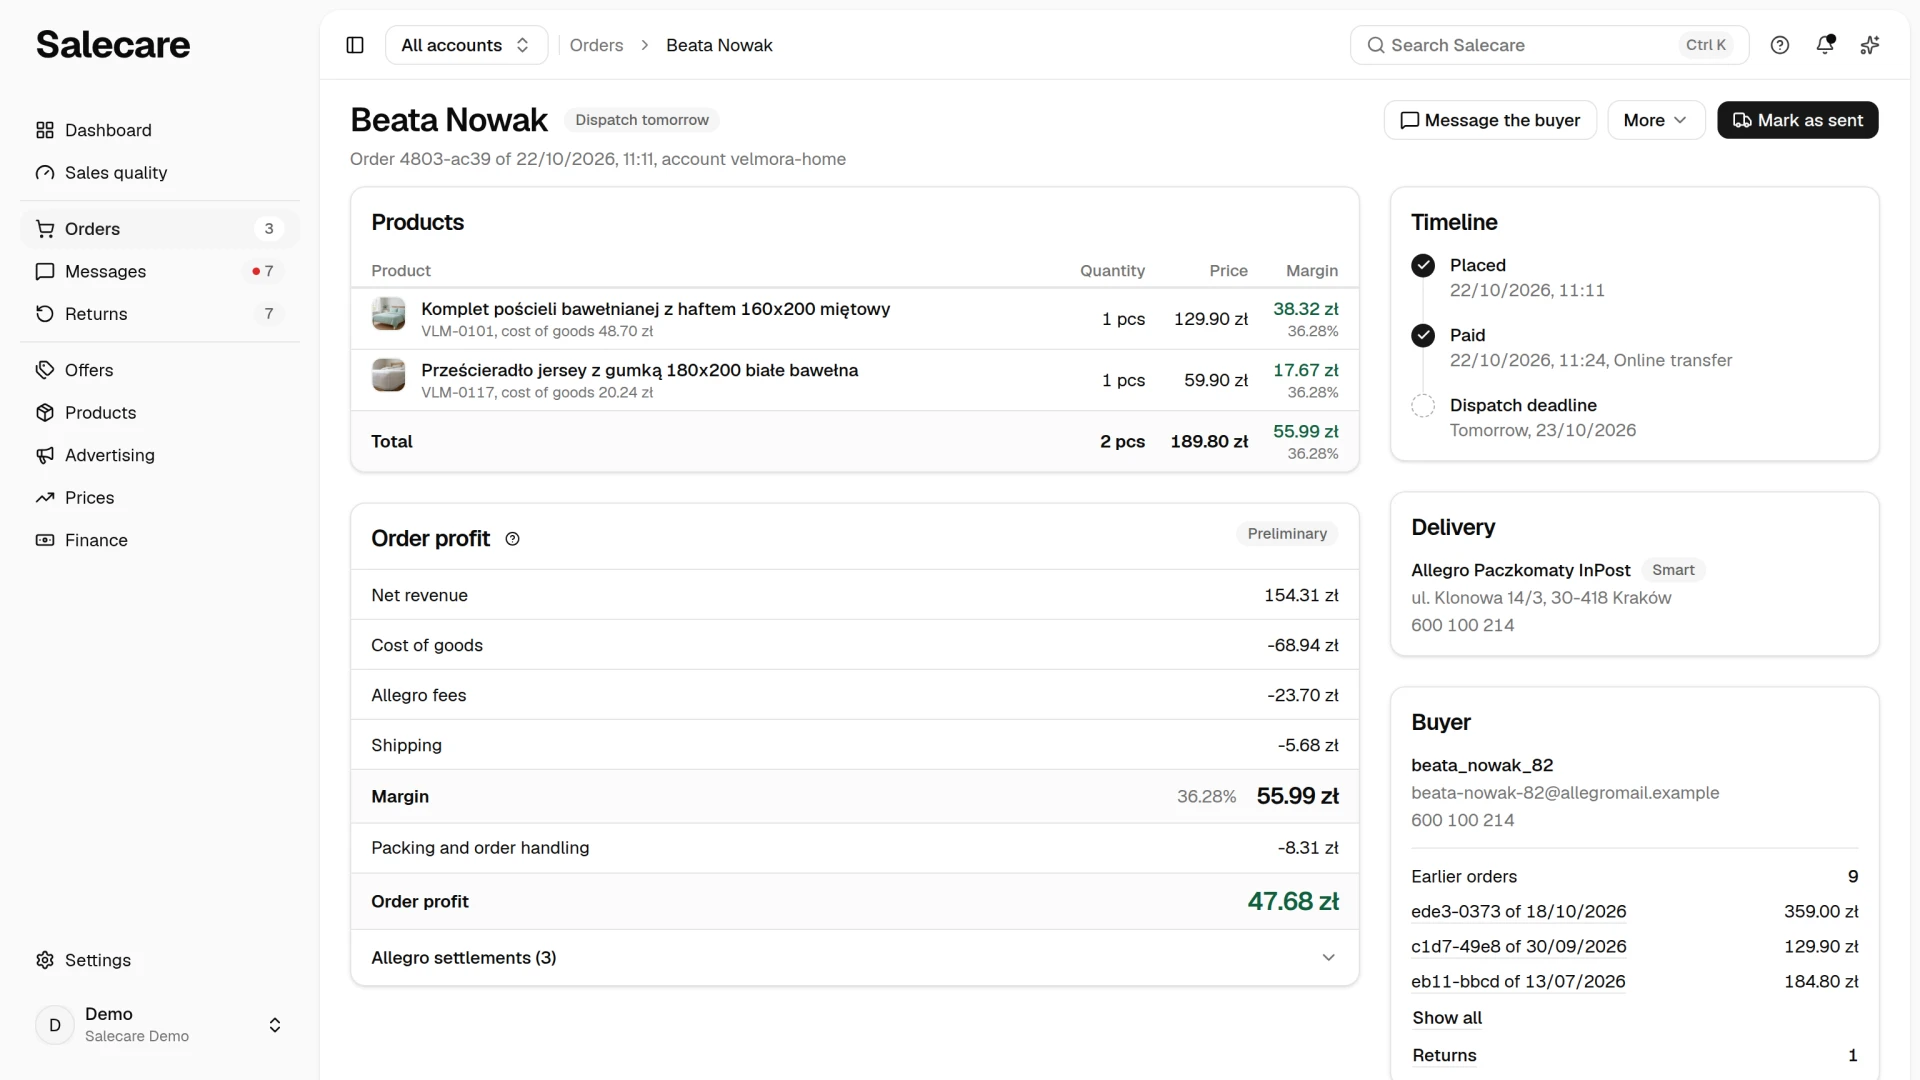Navigate to Finance section
The height and width of the screenshot is (1080, 1920).
tap(160, 540)
